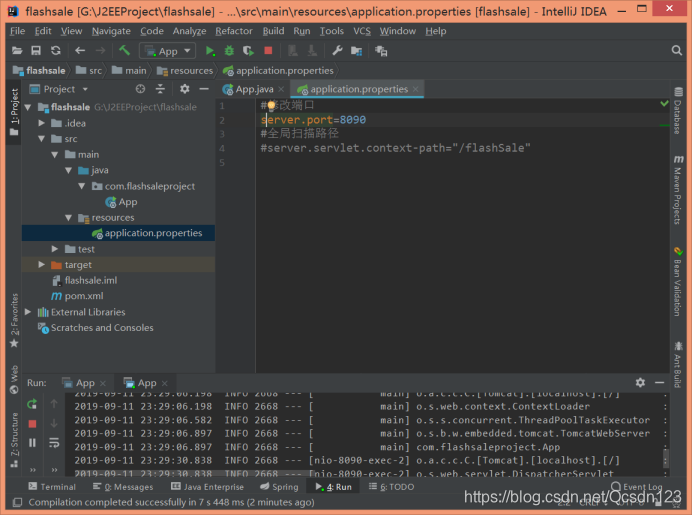The height and width of the screenshot is (516, 692).
Task: Open the Maven Projects side panel
Action: coord(678,190)
